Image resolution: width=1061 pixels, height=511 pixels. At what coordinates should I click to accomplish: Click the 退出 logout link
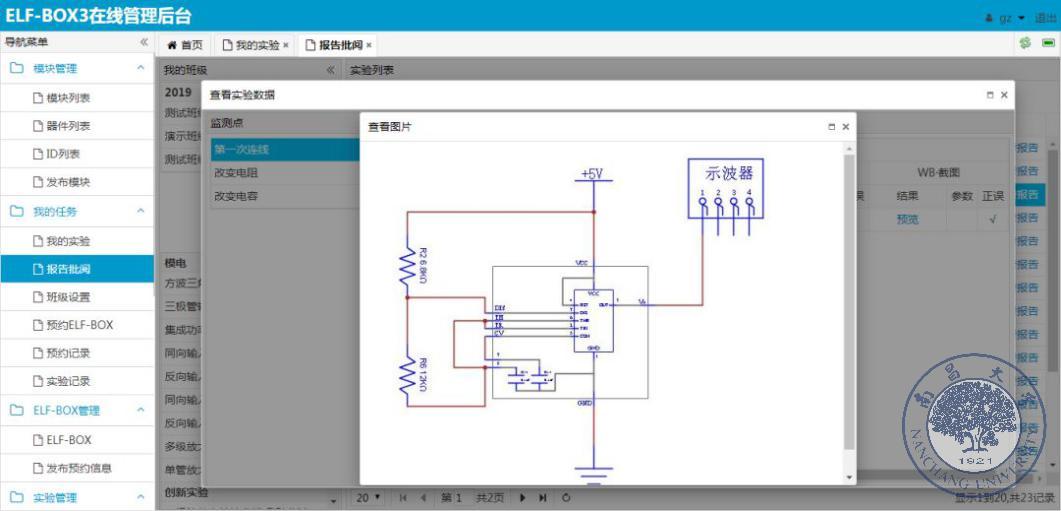[x=1044, y=18]
